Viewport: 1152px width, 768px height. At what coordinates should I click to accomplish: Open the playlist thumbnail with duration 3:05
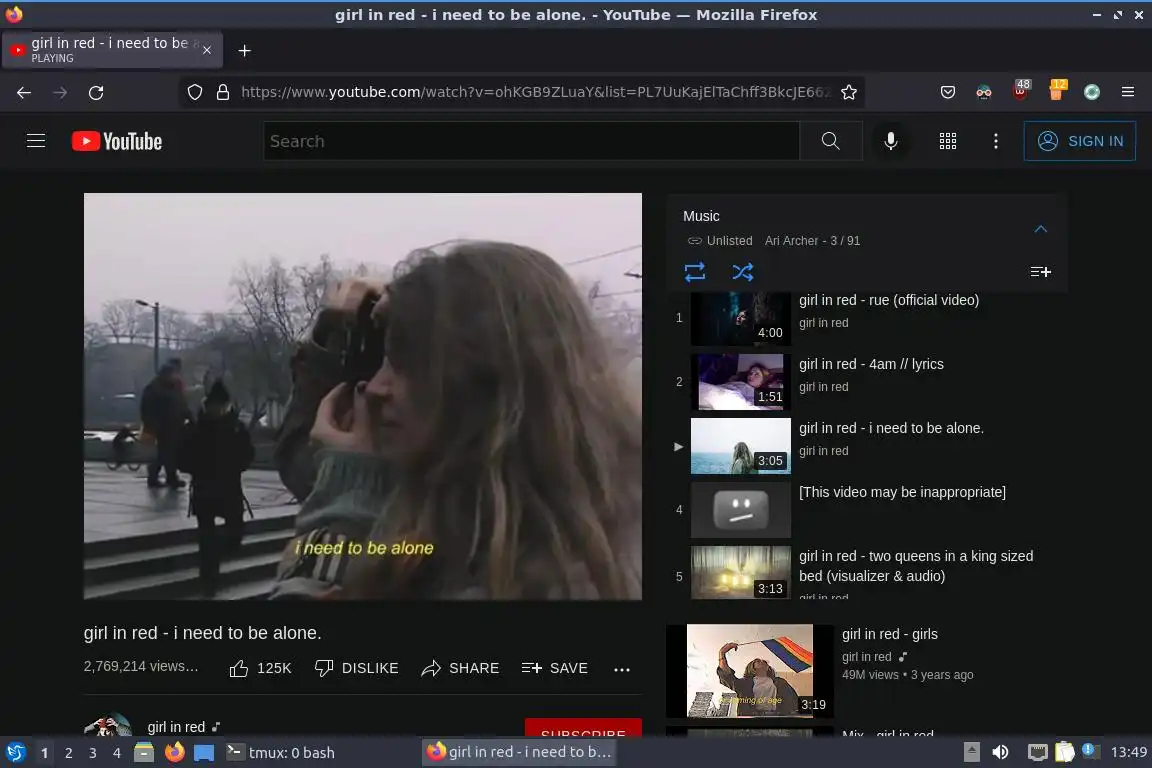point(741,446)
